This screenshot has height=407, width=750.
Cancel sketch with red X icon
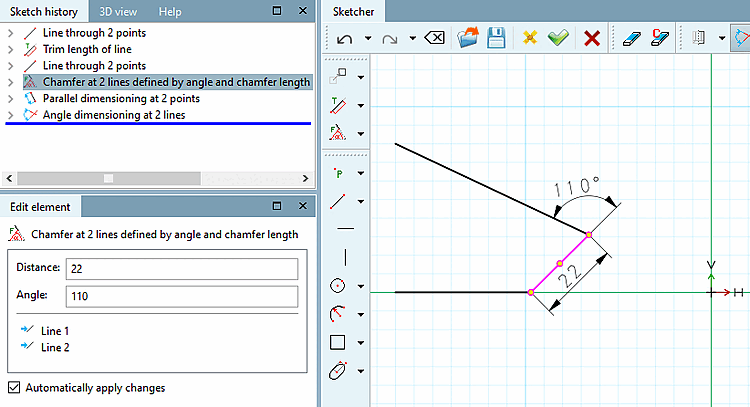592,38
